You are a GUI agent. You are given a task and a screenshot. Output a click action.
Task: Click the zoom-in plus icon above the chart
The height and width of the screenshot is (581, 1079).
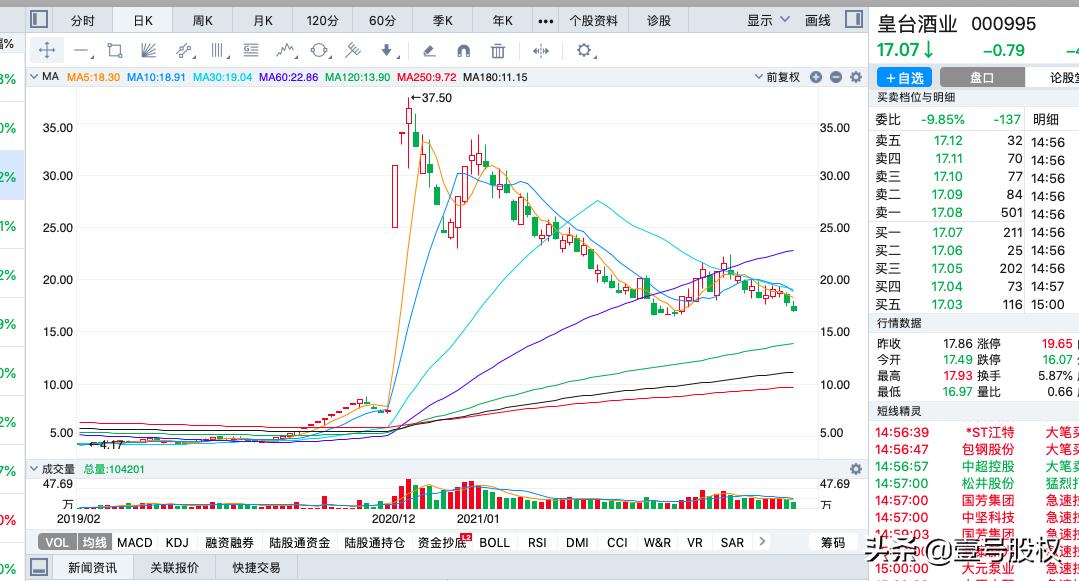(816, 77)
